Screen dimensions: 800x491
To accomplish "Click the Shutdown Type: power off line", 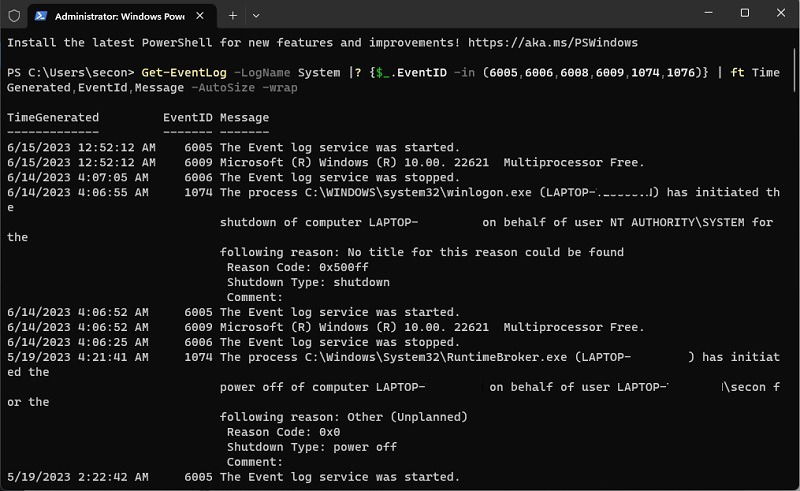I will pyautogui.click(x=312, y=447).
